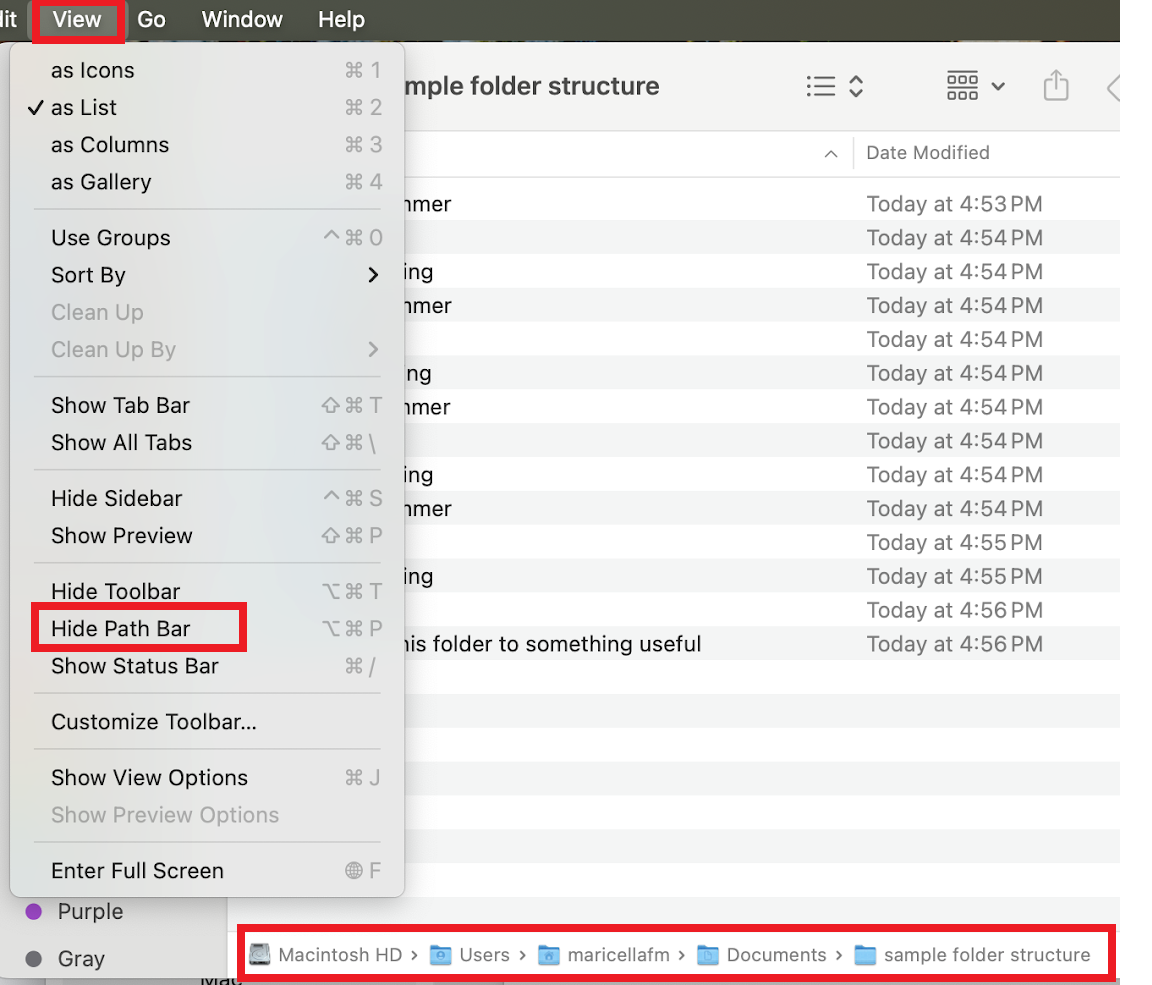Choose Enter Full Screen
Image resolution: width=1152 pixels, height=985 pixels.
(207, 870)
